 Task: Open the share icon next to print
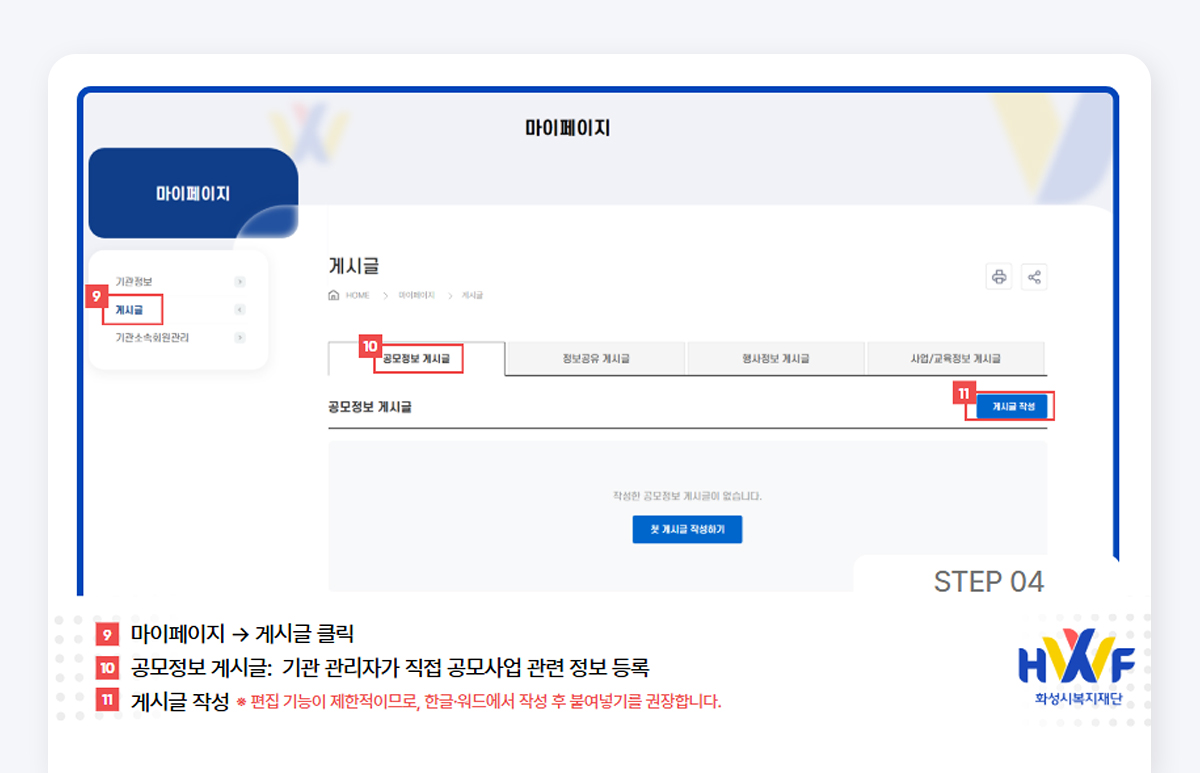[1035, 277]
